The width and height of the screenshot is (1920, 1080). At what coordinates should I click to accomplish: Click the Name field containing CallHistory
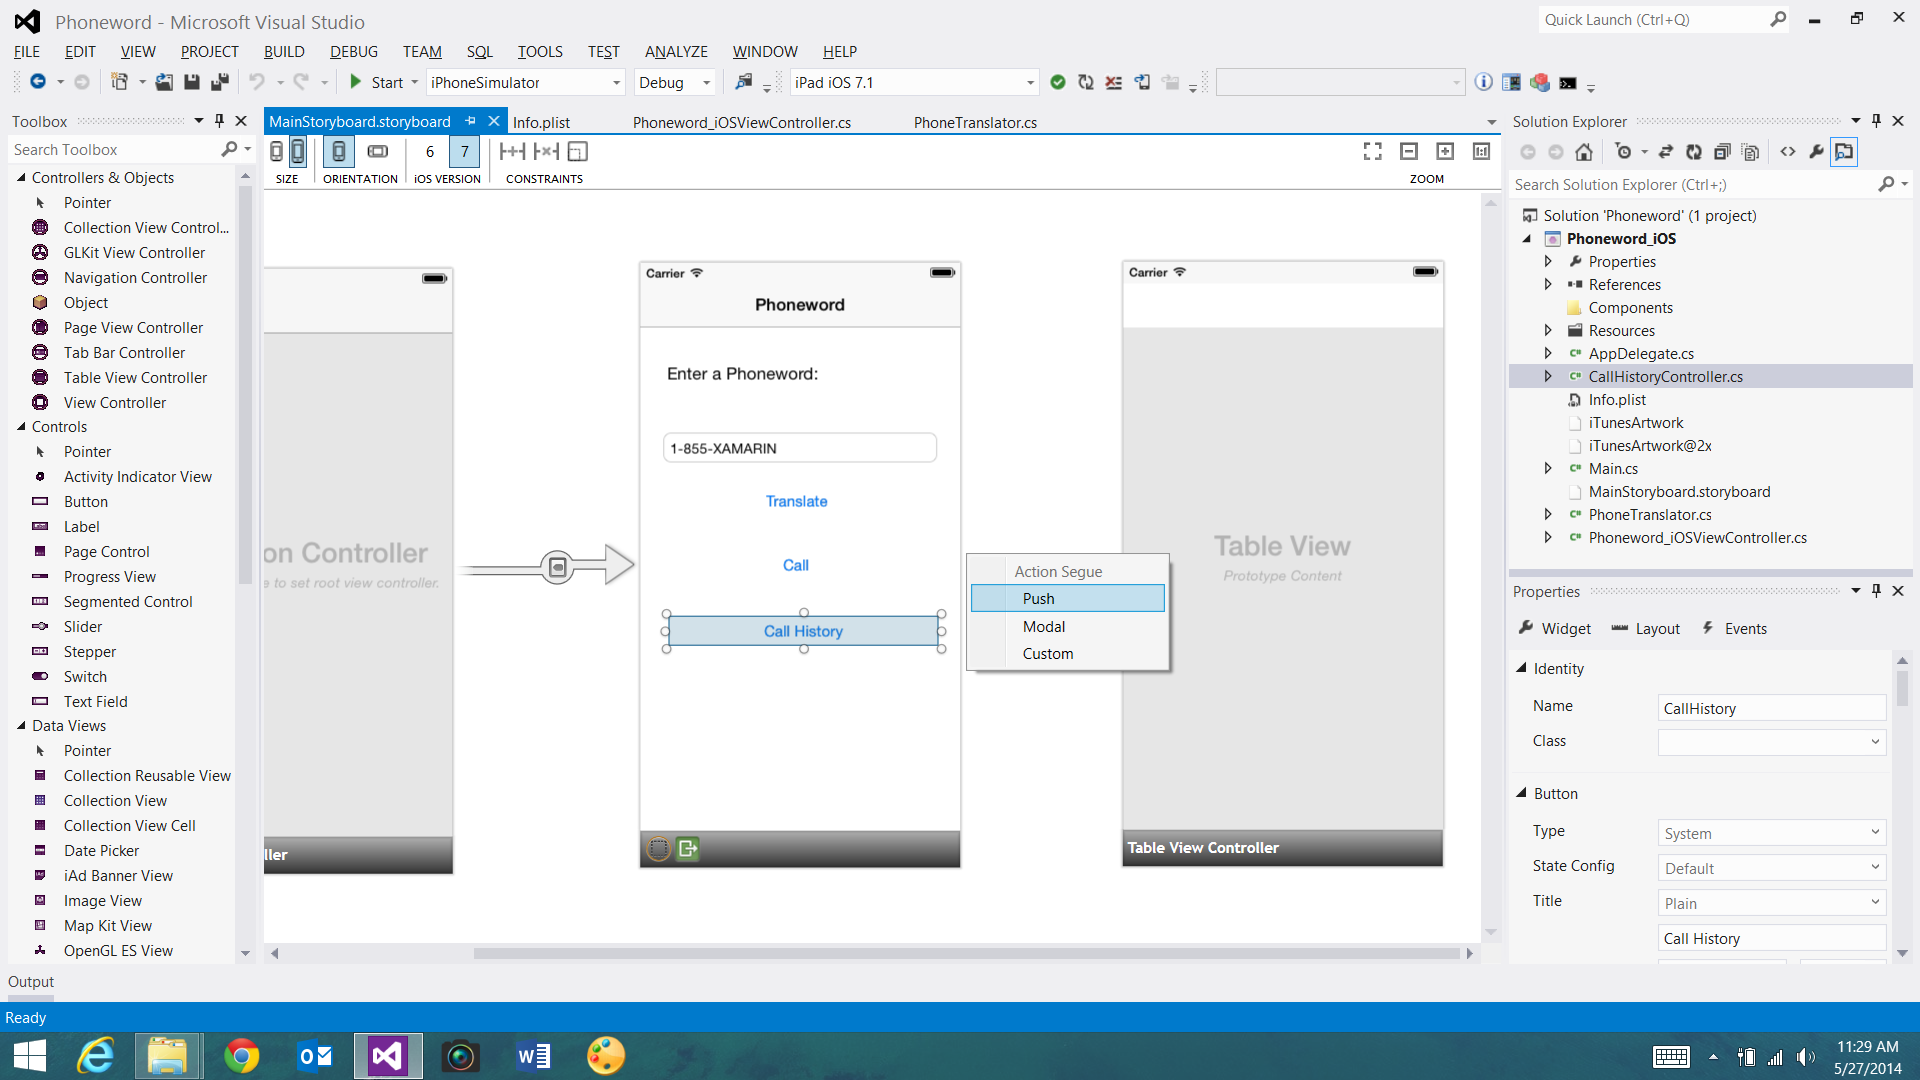(1770, 708)
